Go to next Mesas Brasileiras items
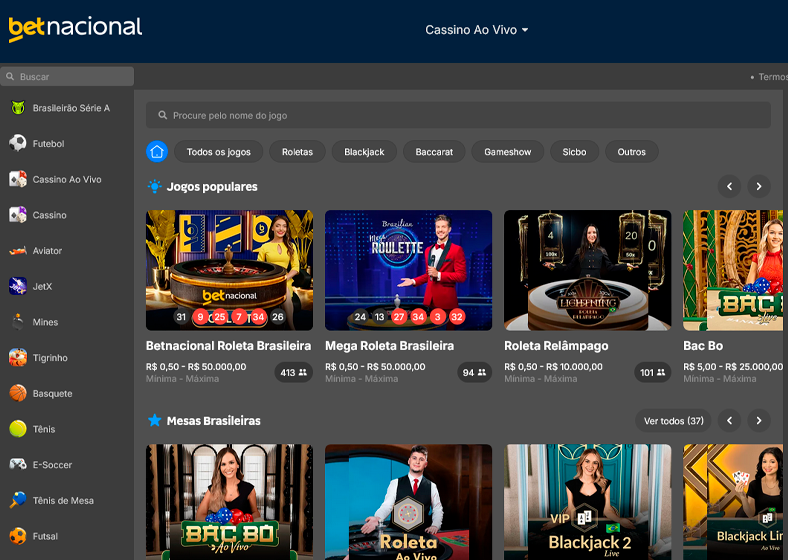Viewport: 788px width, 560px height. pos(759,421)
